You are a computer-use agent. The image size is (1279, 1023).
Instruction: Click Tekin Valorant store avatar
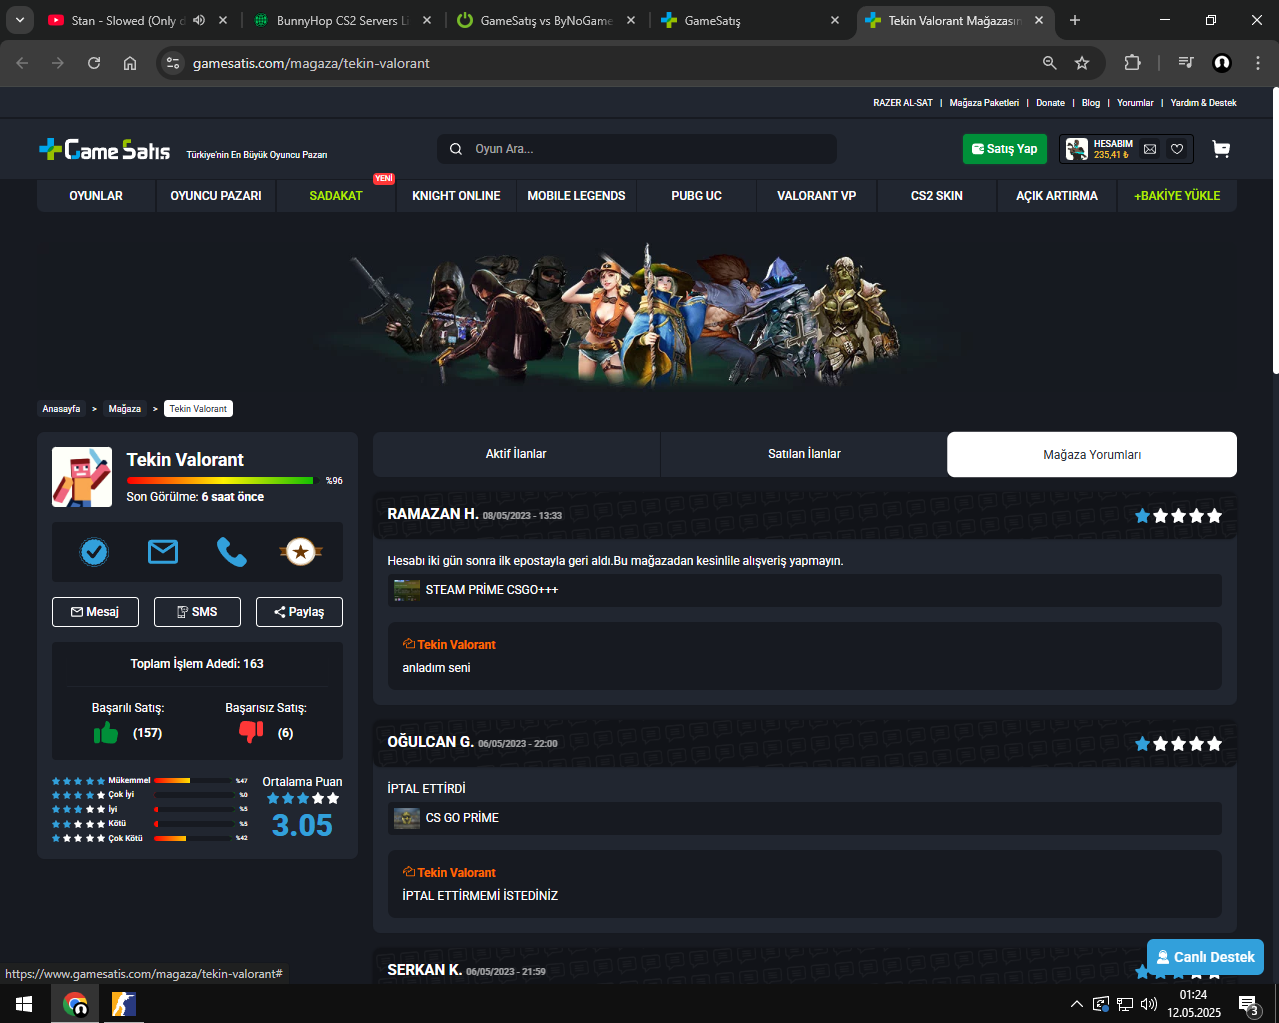(82, 477)
